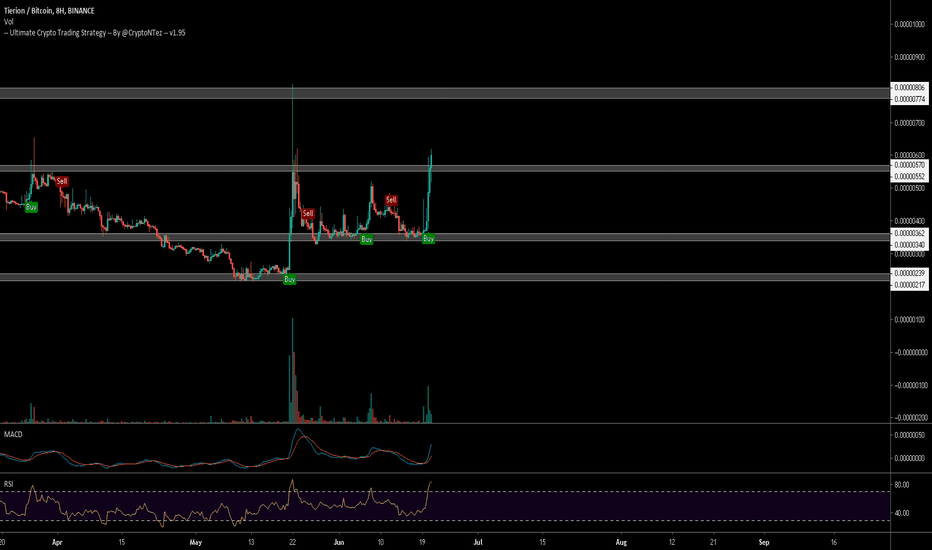Click the Aug date axis label

pos(621,542)
